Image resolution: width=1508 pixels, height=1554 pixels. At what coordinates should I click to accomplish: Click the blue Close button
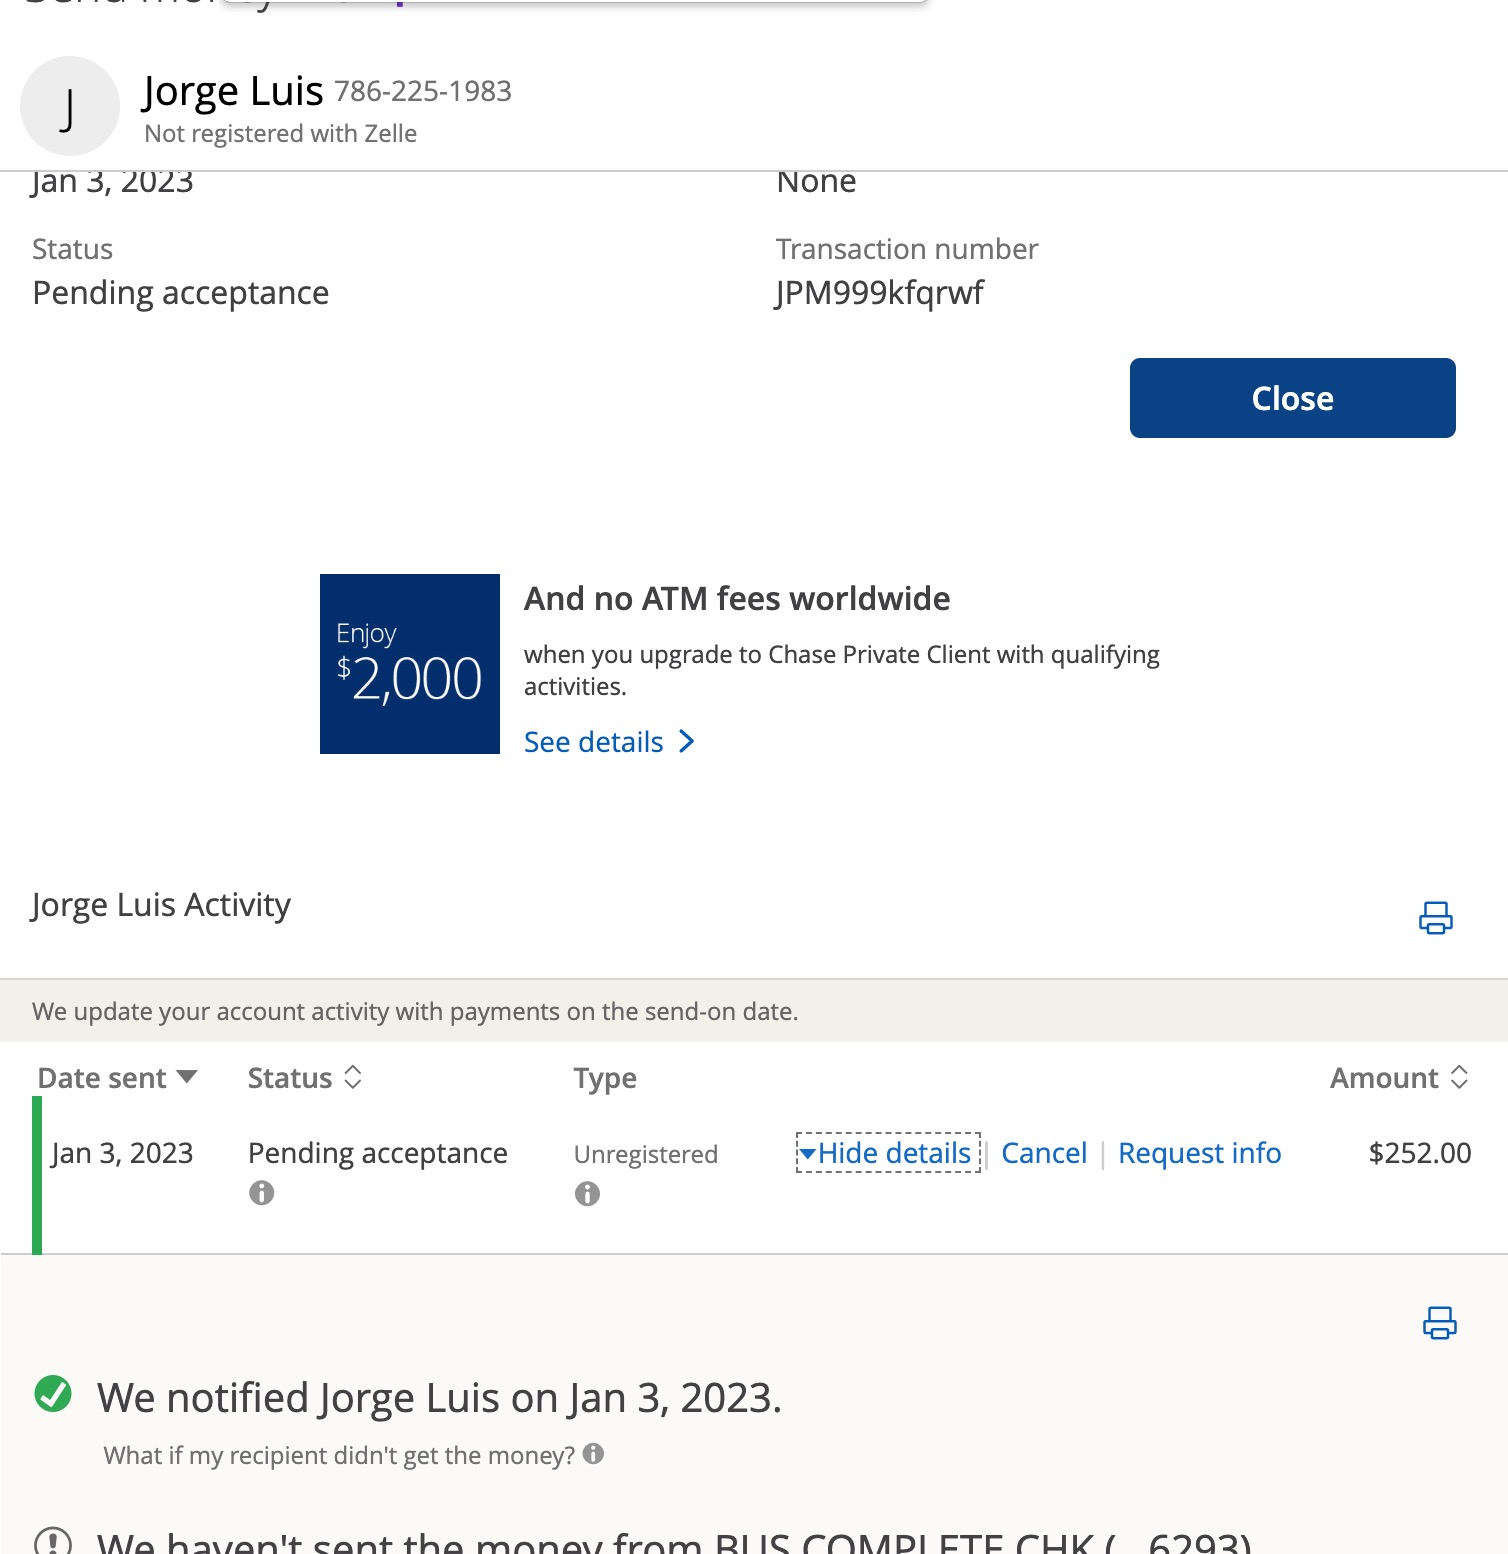pos(1292,398)
